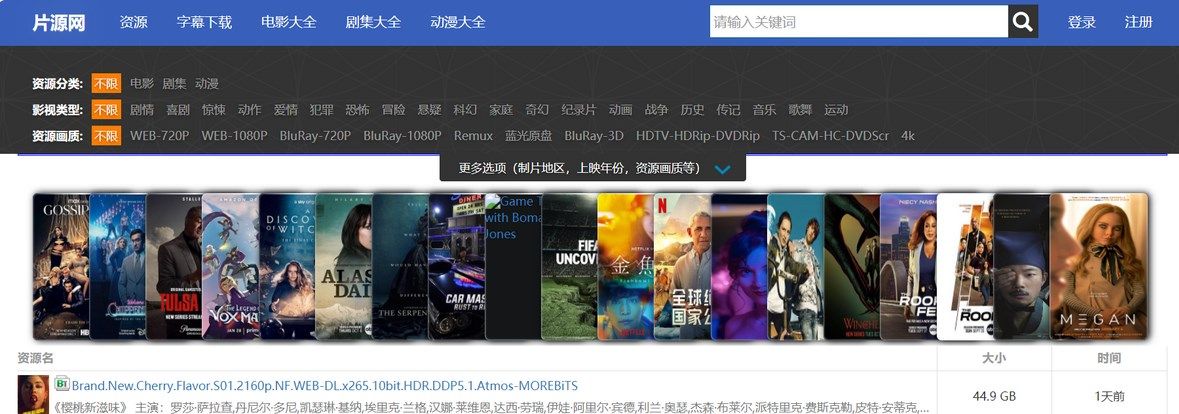1179x414 pixels.
Task: Expand the 更多选项 chevron arrow
Action: [722, 170]
